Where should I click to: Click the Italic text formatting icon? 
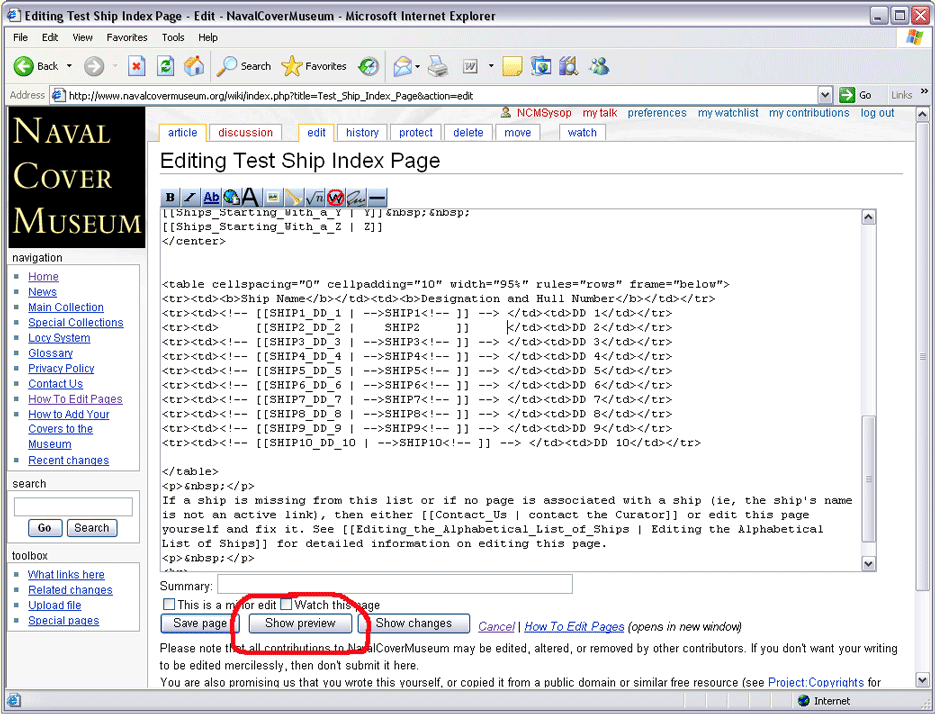[x=190, y=198]
